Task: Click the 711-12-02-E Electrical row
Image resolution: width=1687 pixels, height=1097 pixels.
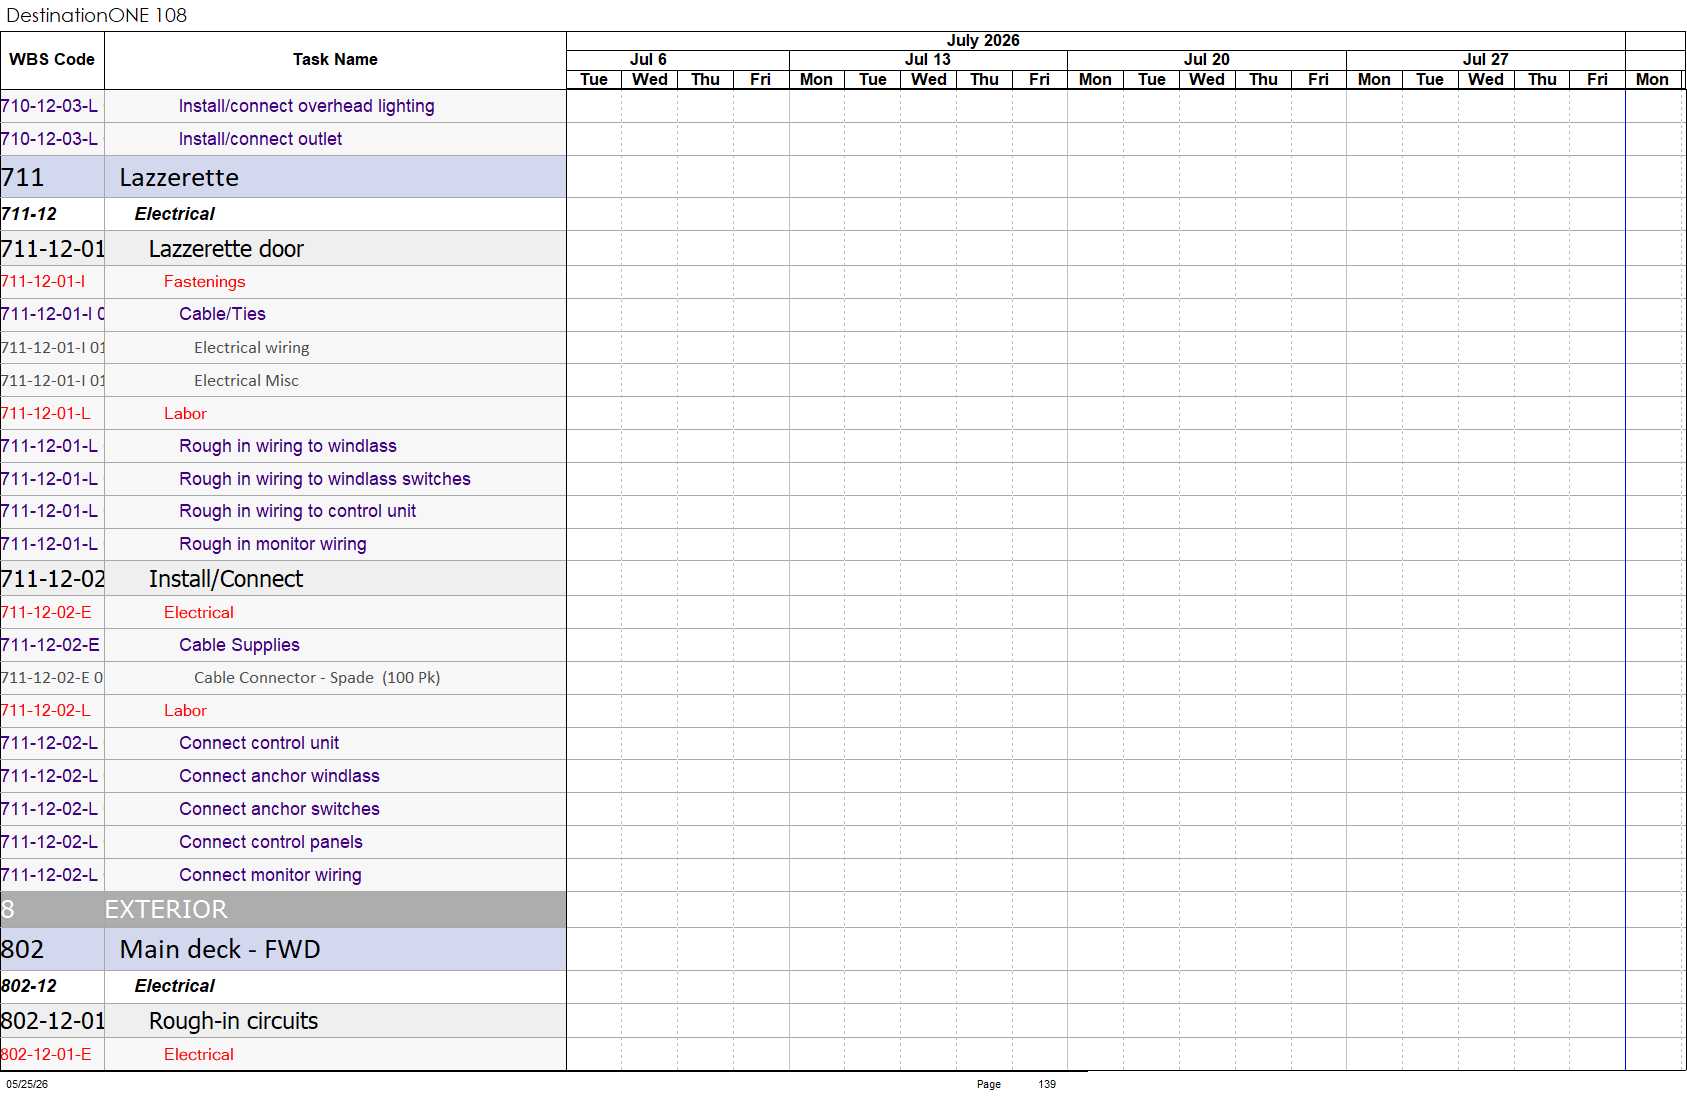Action: coord(283,613)
